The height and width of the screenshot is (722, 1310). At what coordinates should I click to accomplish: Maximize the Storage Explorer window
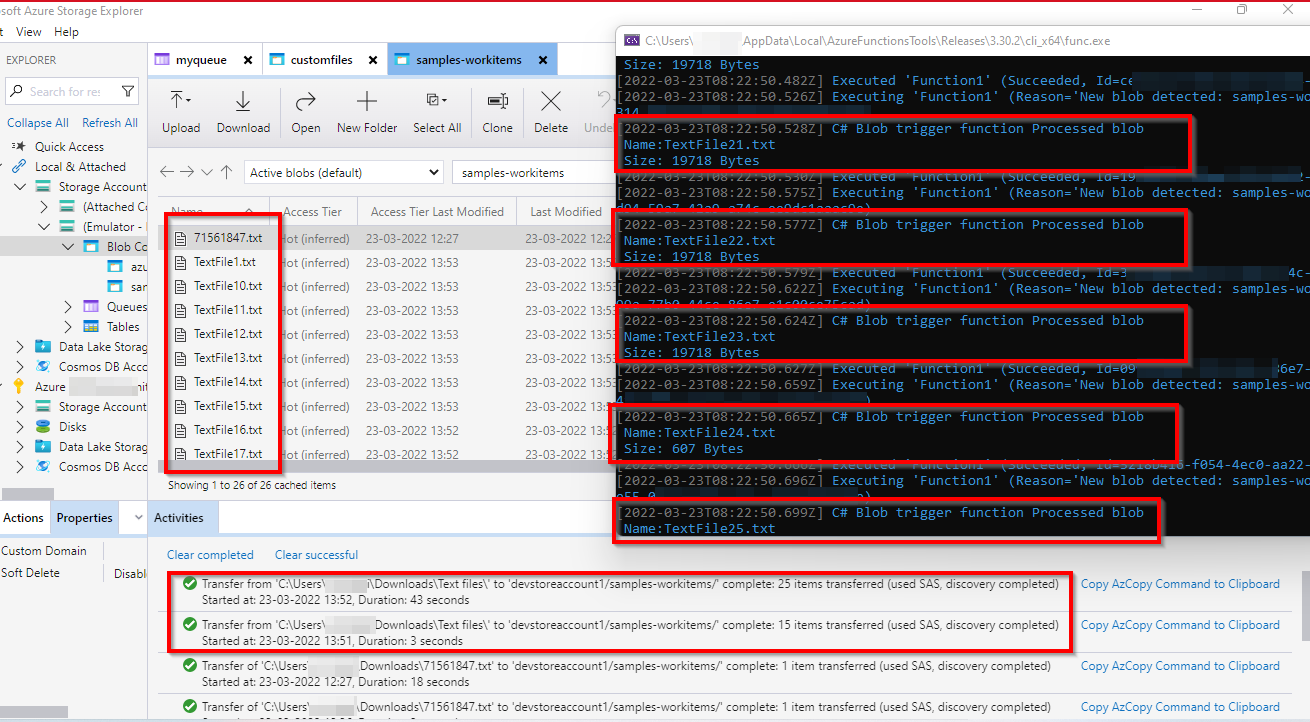pos(1241,10)
